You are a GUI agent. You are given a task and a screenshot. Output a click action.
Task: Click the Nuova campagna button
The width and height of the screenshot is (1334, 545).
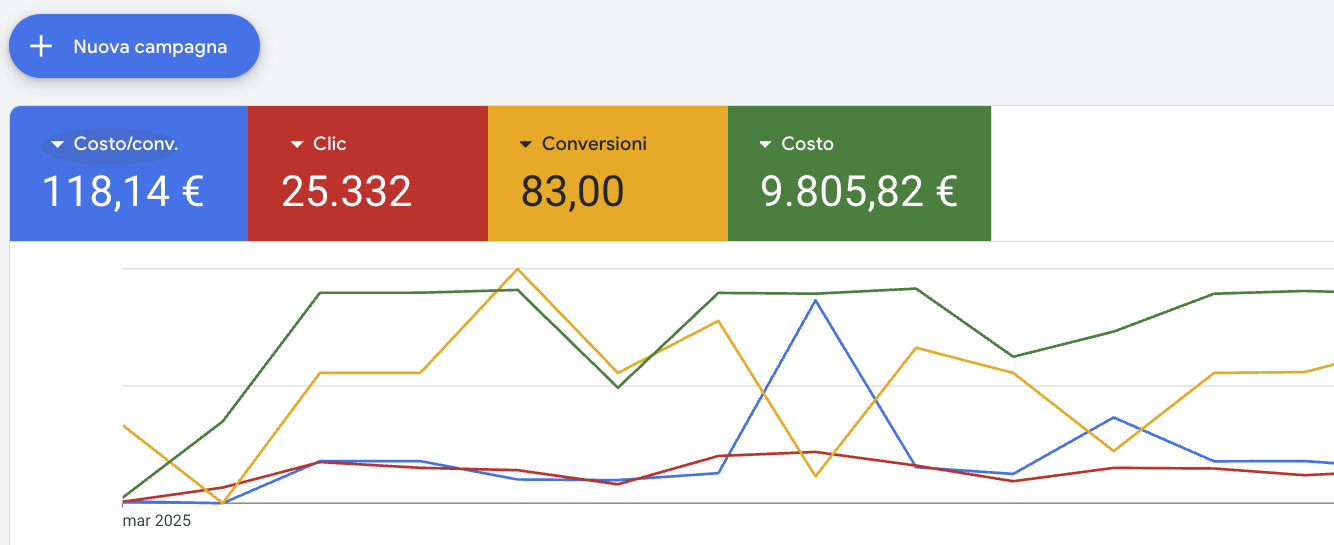134,46
